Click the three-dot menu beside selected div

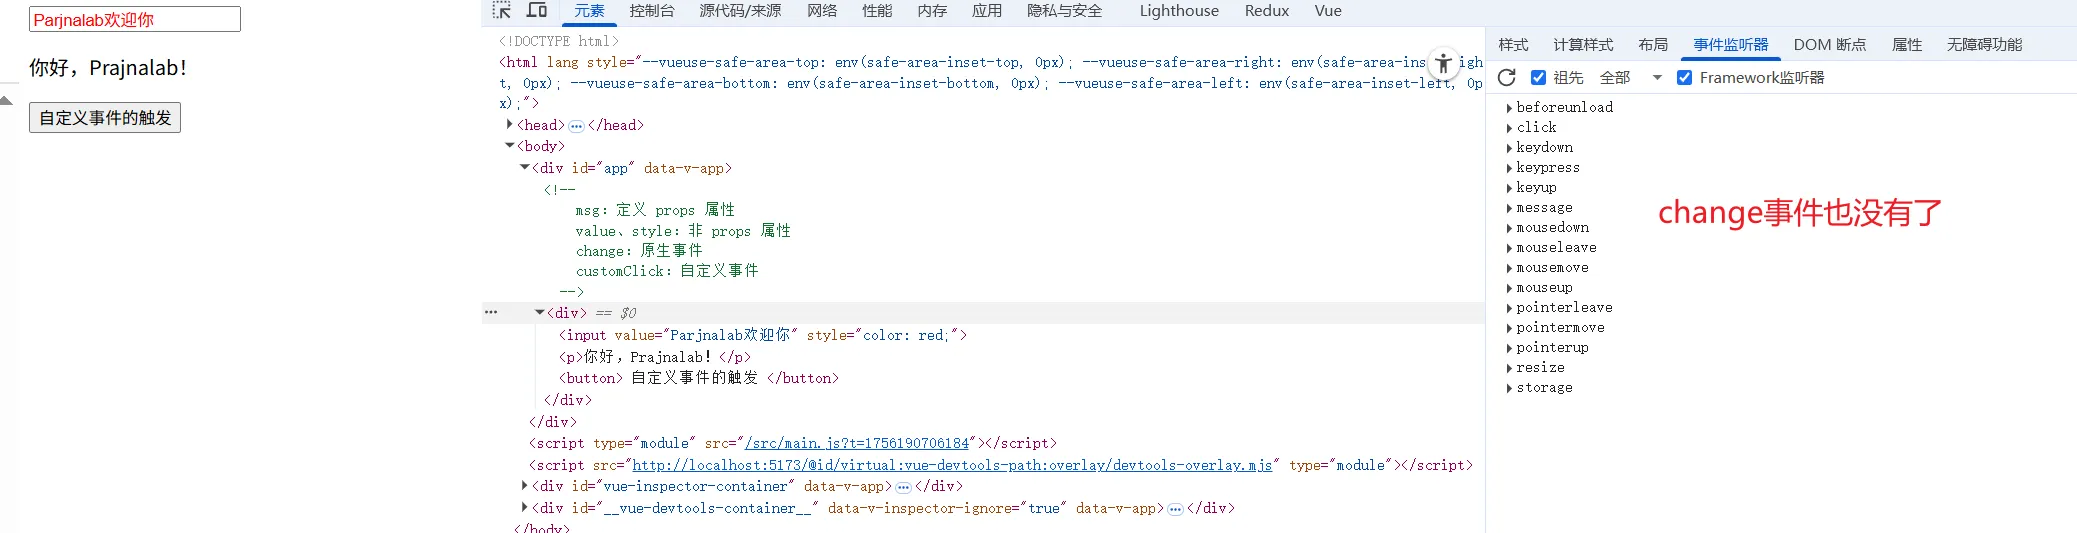pos(491,313)
